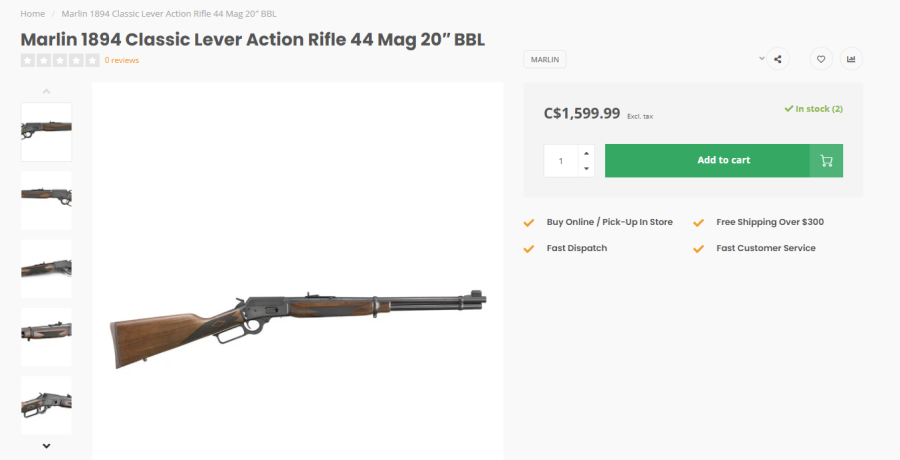The image size is (900, 460).
Task: Click the quantity input field
Action: point(561,160)
